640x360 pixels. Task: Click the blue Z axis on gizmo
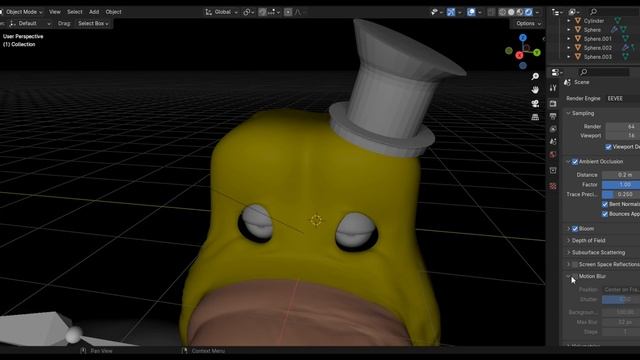coord(523,38)
